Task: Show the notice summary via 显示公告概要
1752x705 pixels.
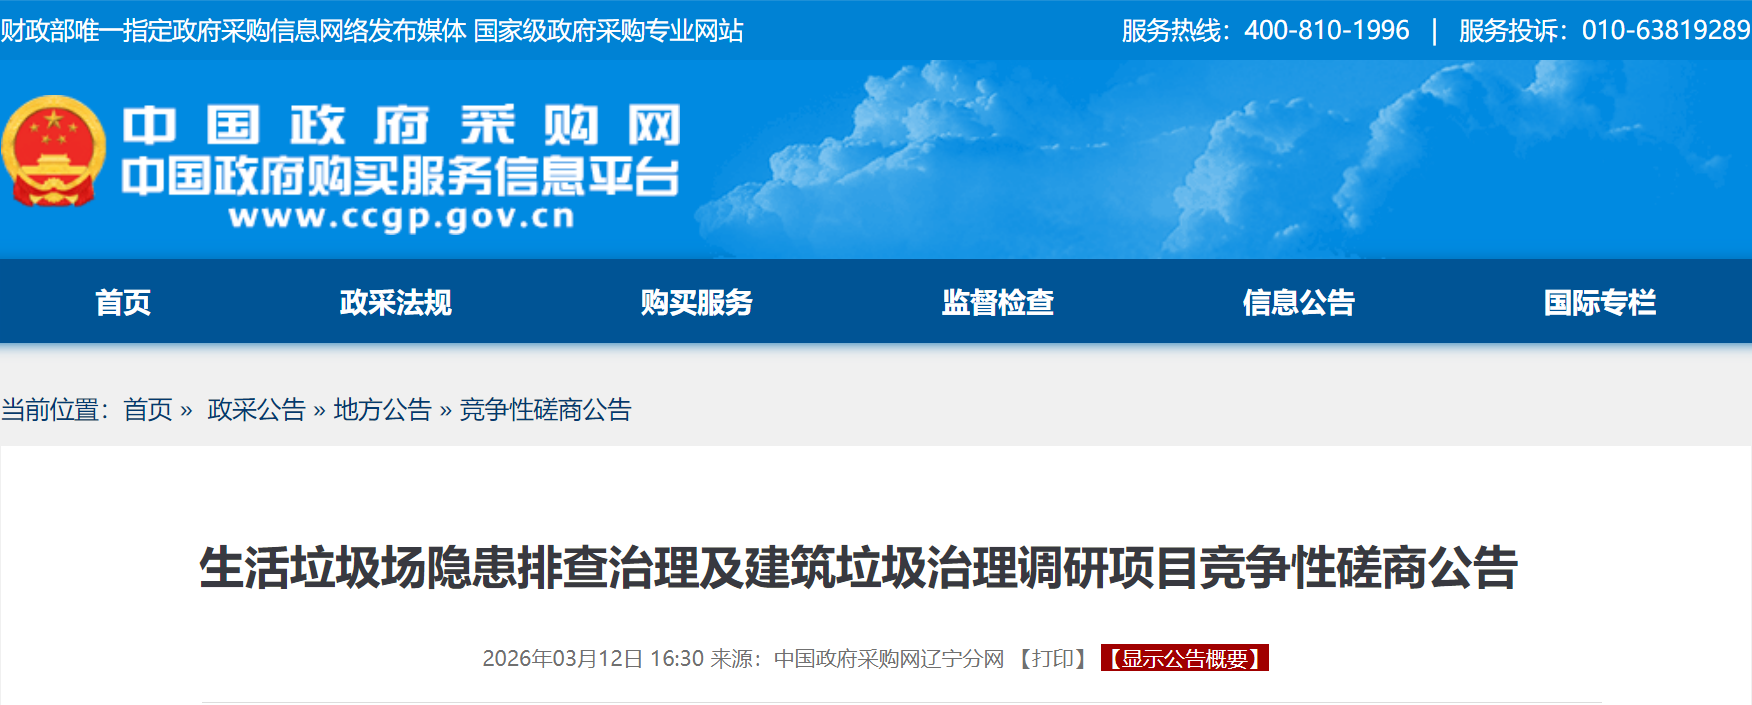Action: point(1185,658)
